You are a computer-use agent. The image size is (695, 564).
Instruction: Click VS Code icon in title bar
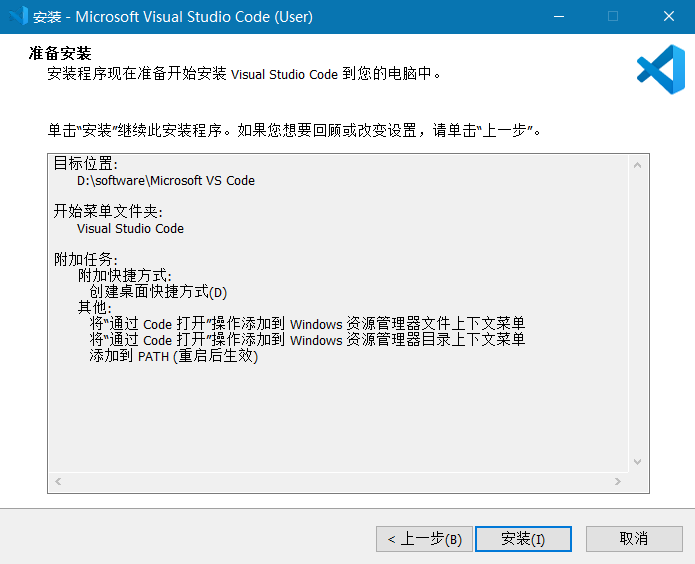pos(18,16)
